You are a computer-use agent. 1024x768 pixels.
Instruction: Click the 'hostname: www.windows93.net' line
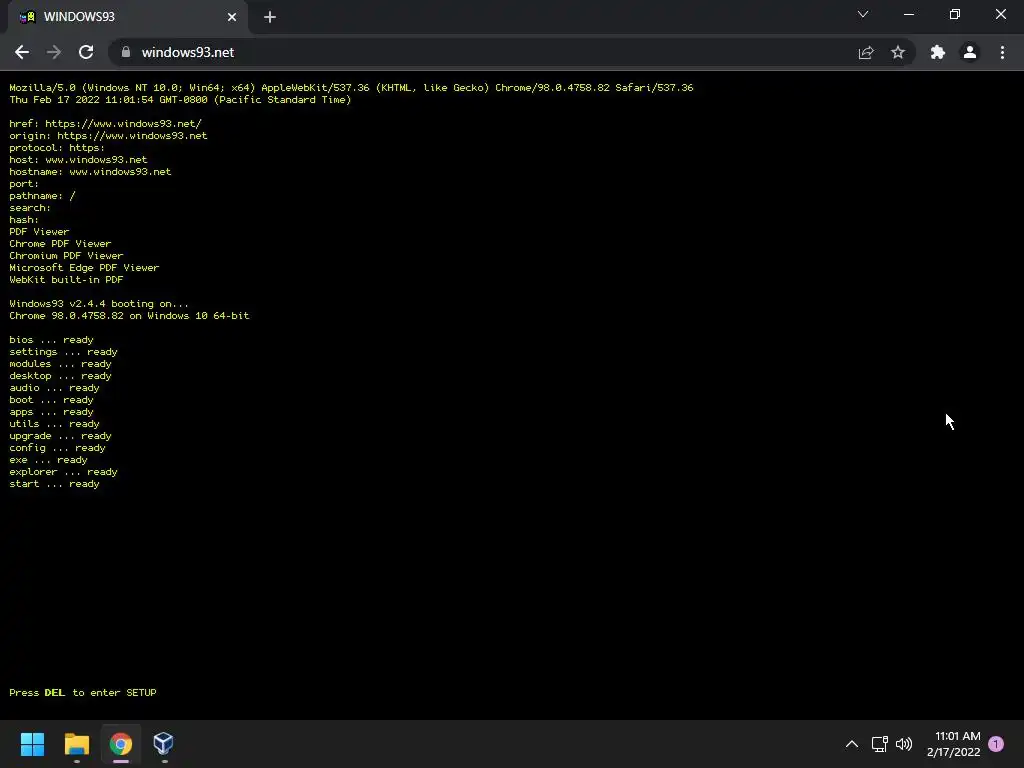tap(90, 172)
